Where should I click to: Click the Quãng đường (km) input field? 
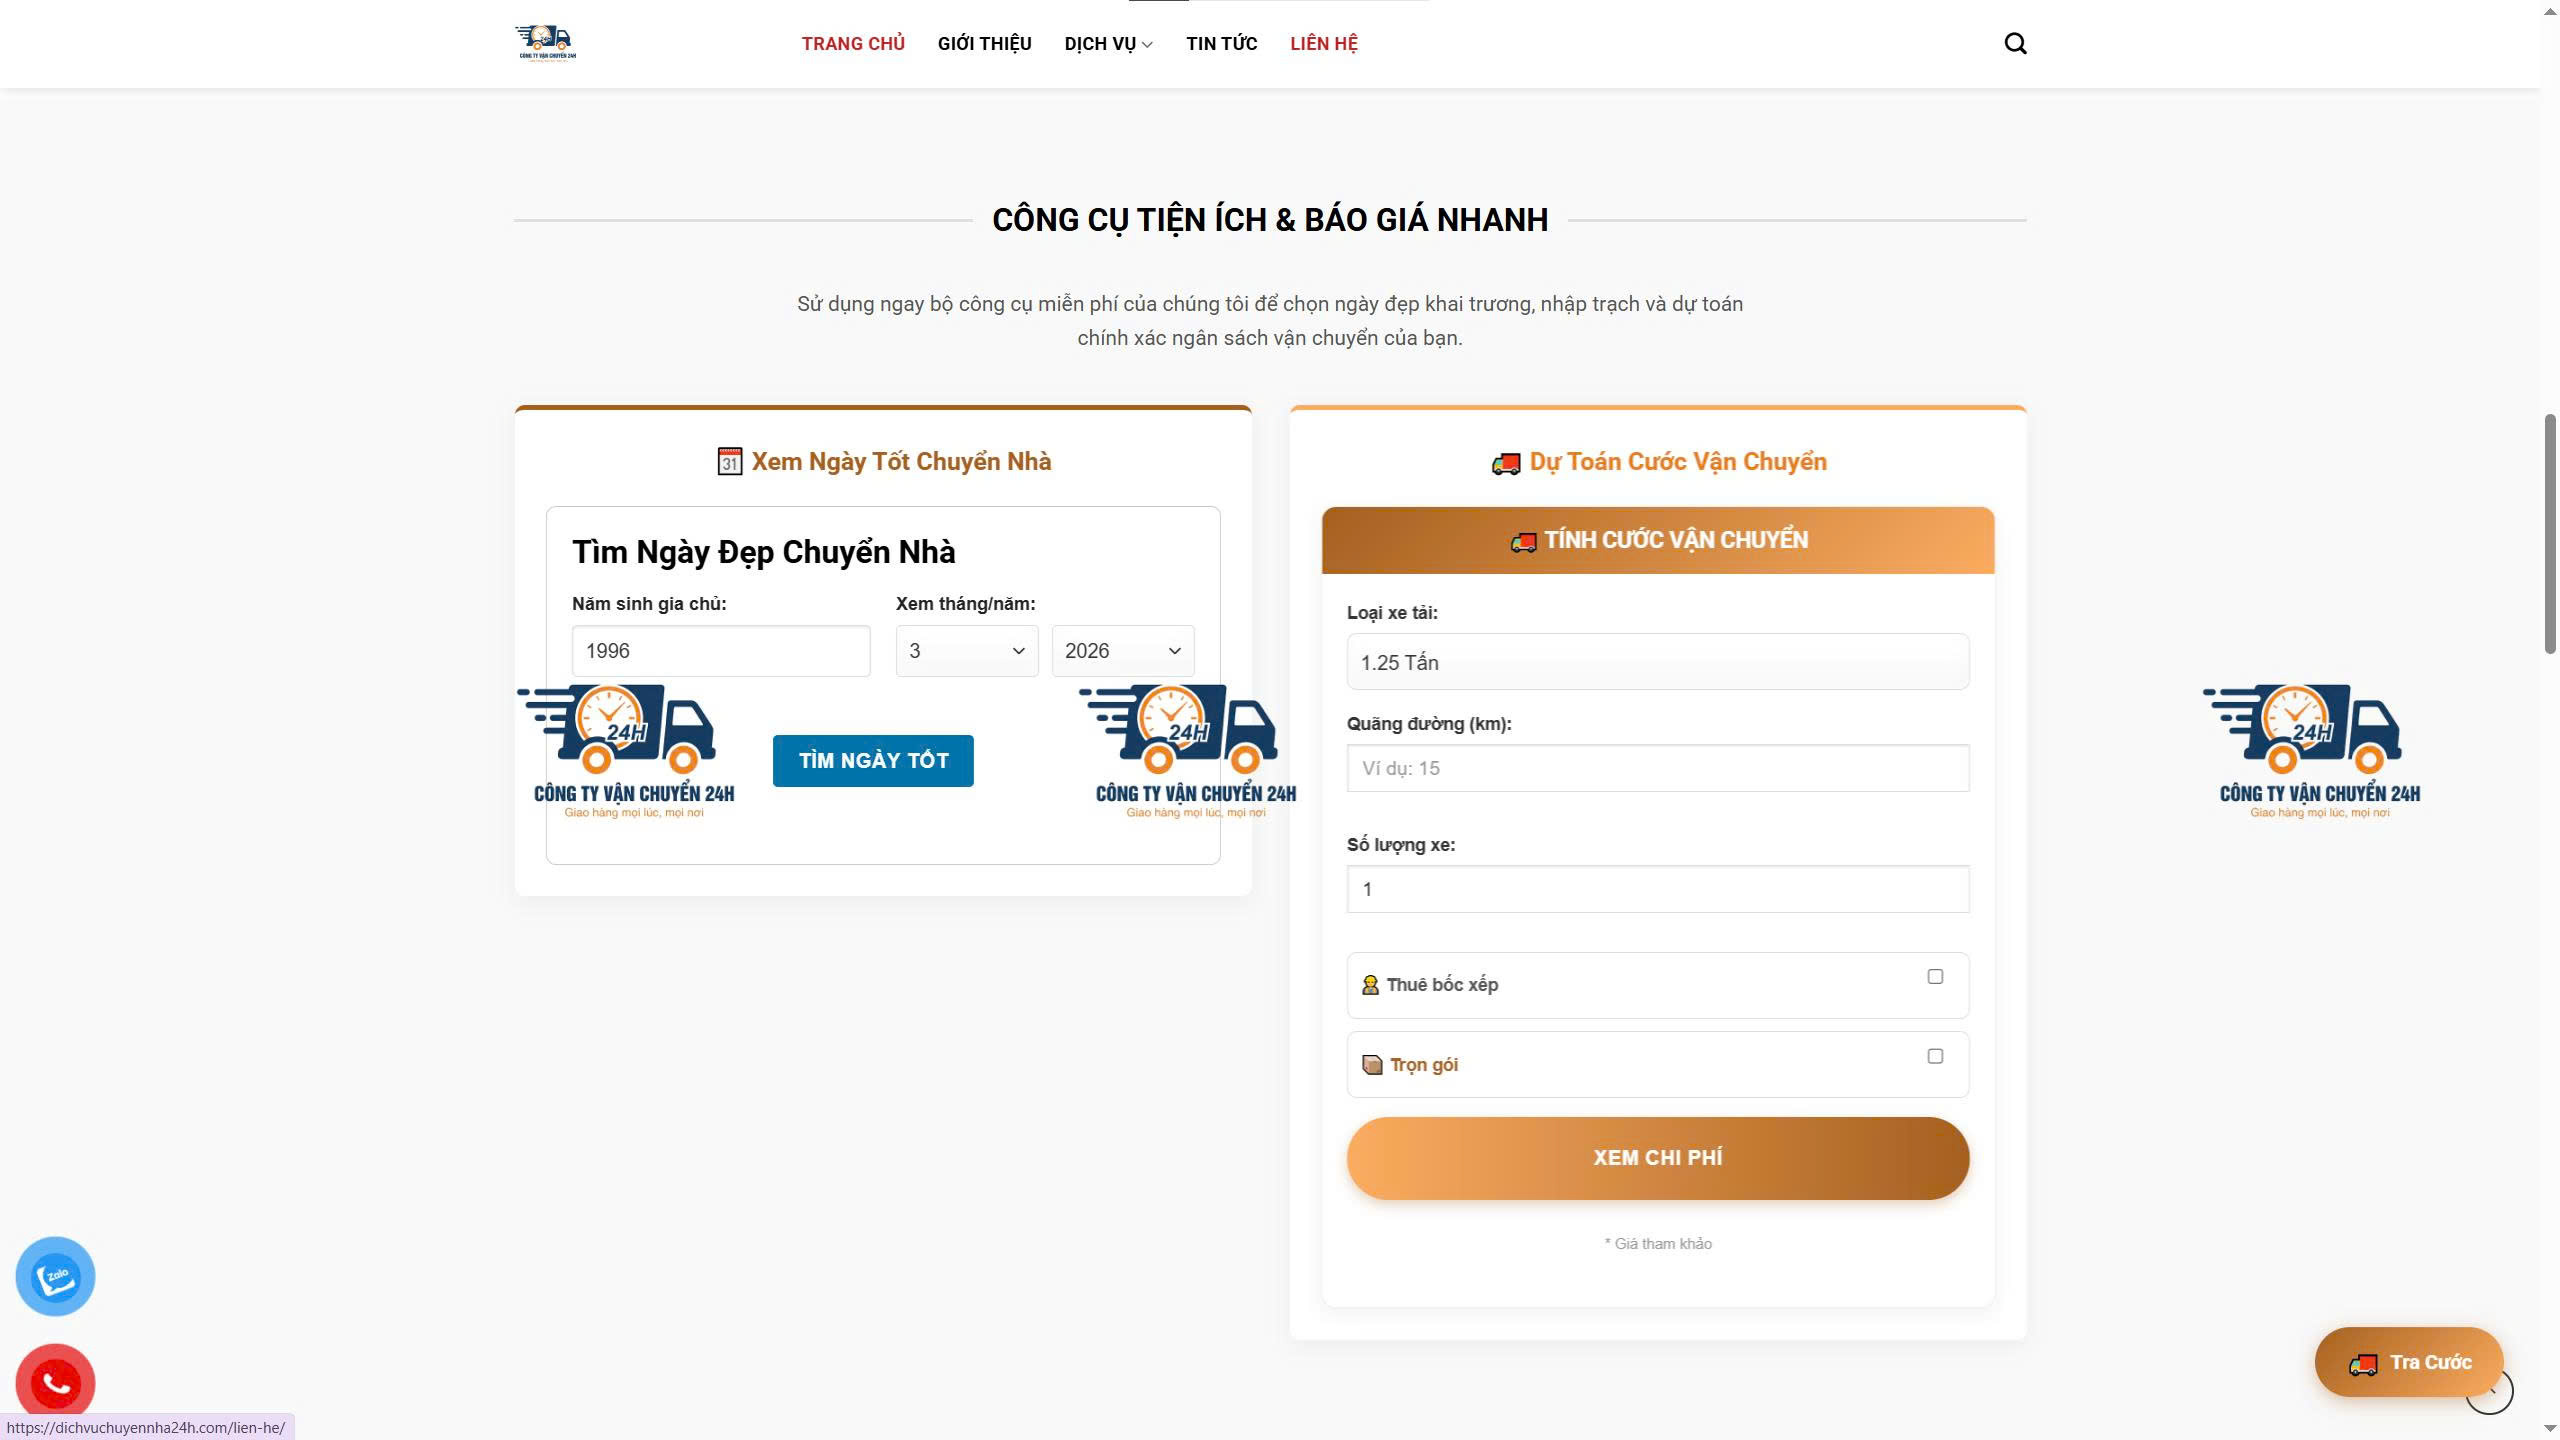(1657, 768)
